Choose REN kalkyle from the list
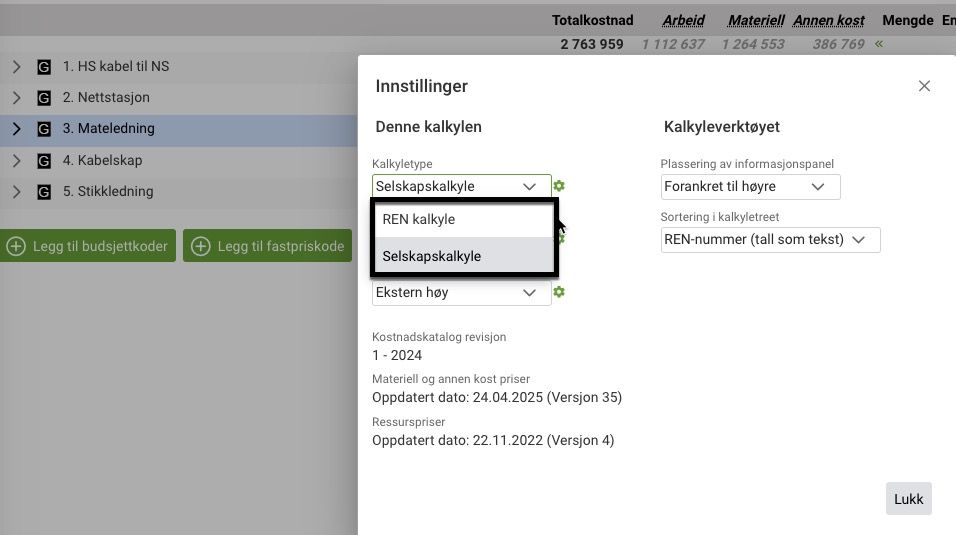The image size is (956, 535). click(x=464, y=220)
